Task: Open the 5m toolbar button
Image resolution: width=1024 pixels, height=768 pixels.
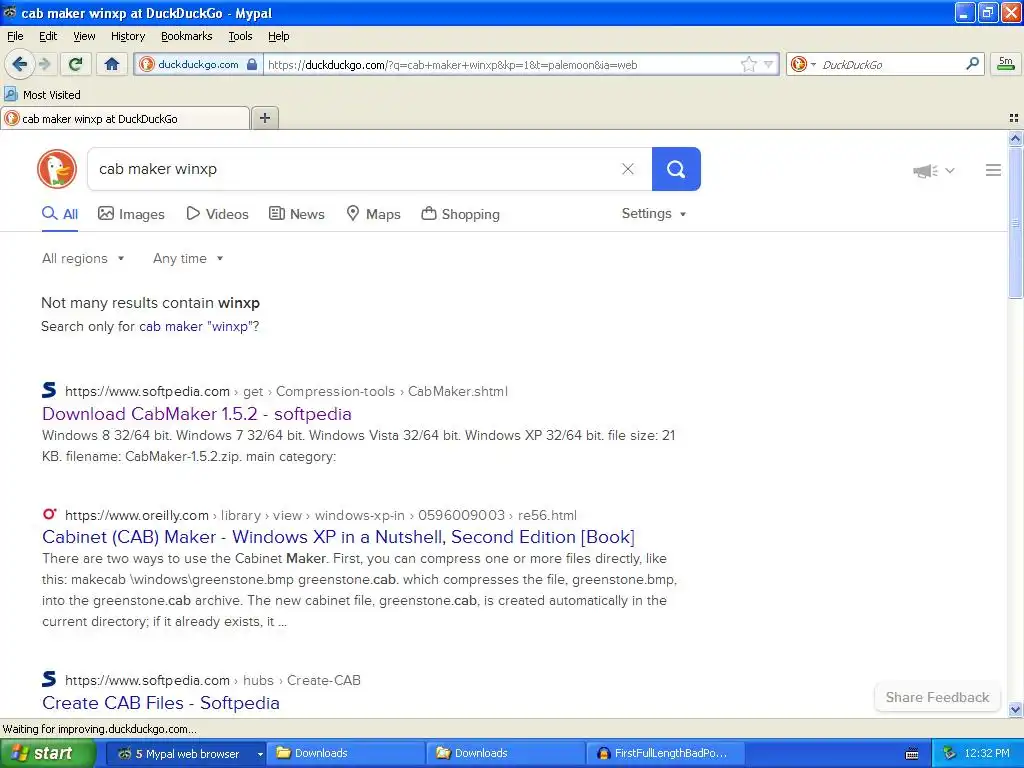Action: pos(1006,63)
